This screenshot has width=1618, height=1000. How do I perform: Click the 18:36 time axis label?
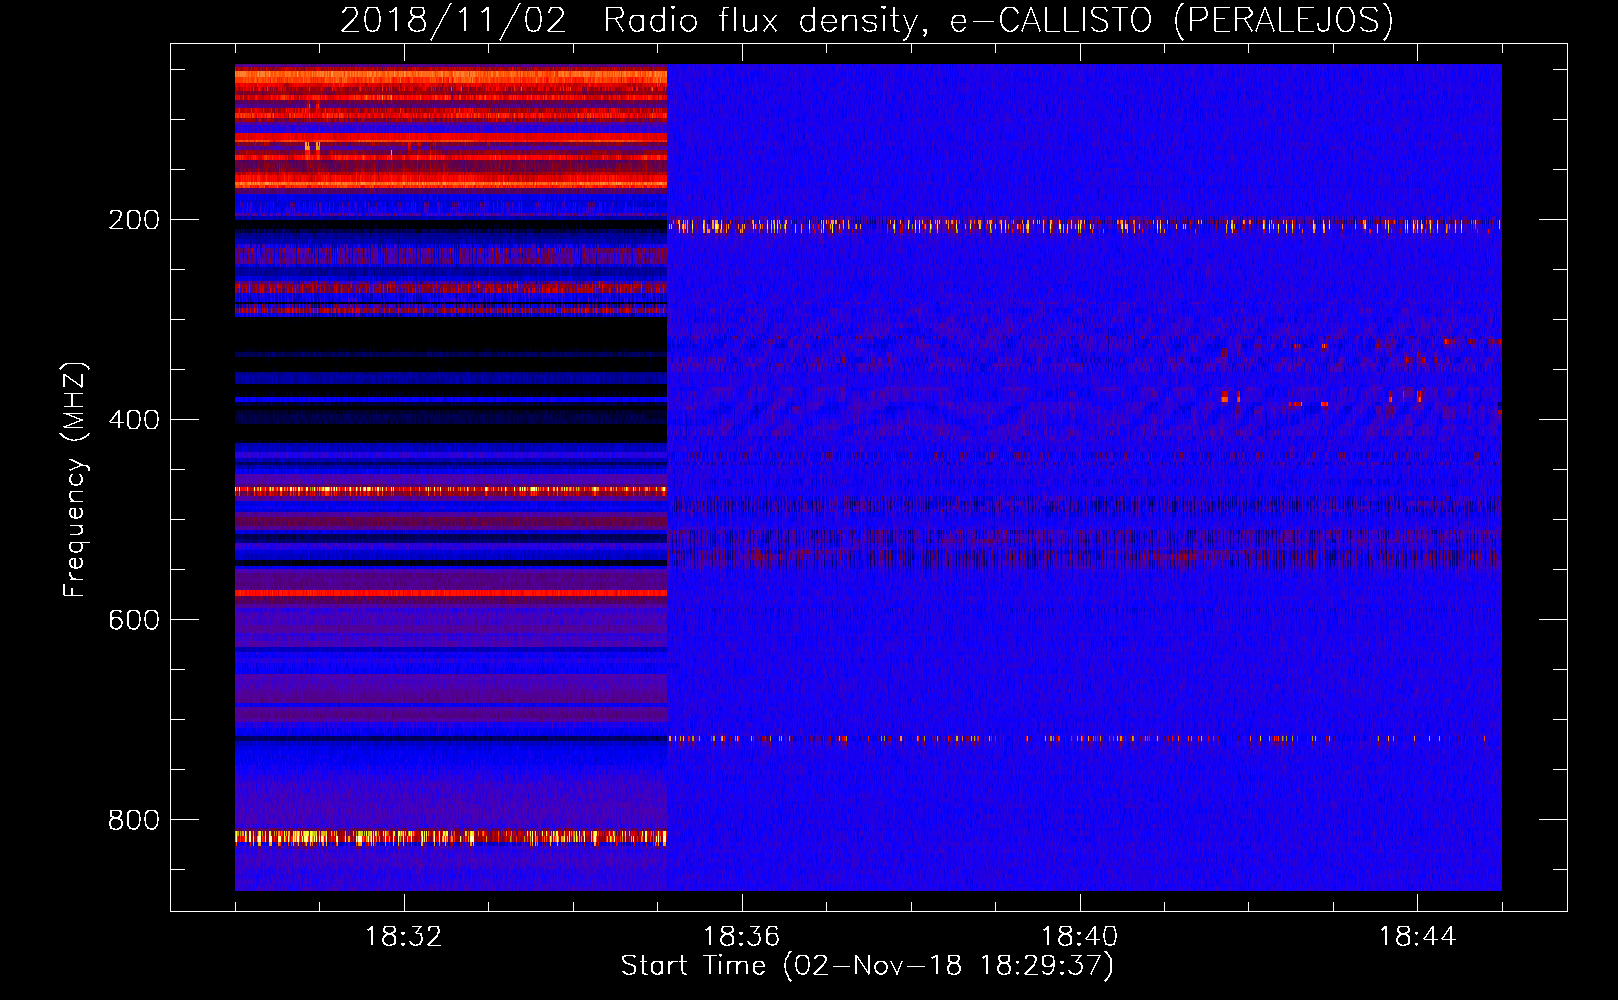tap(741, 937)
